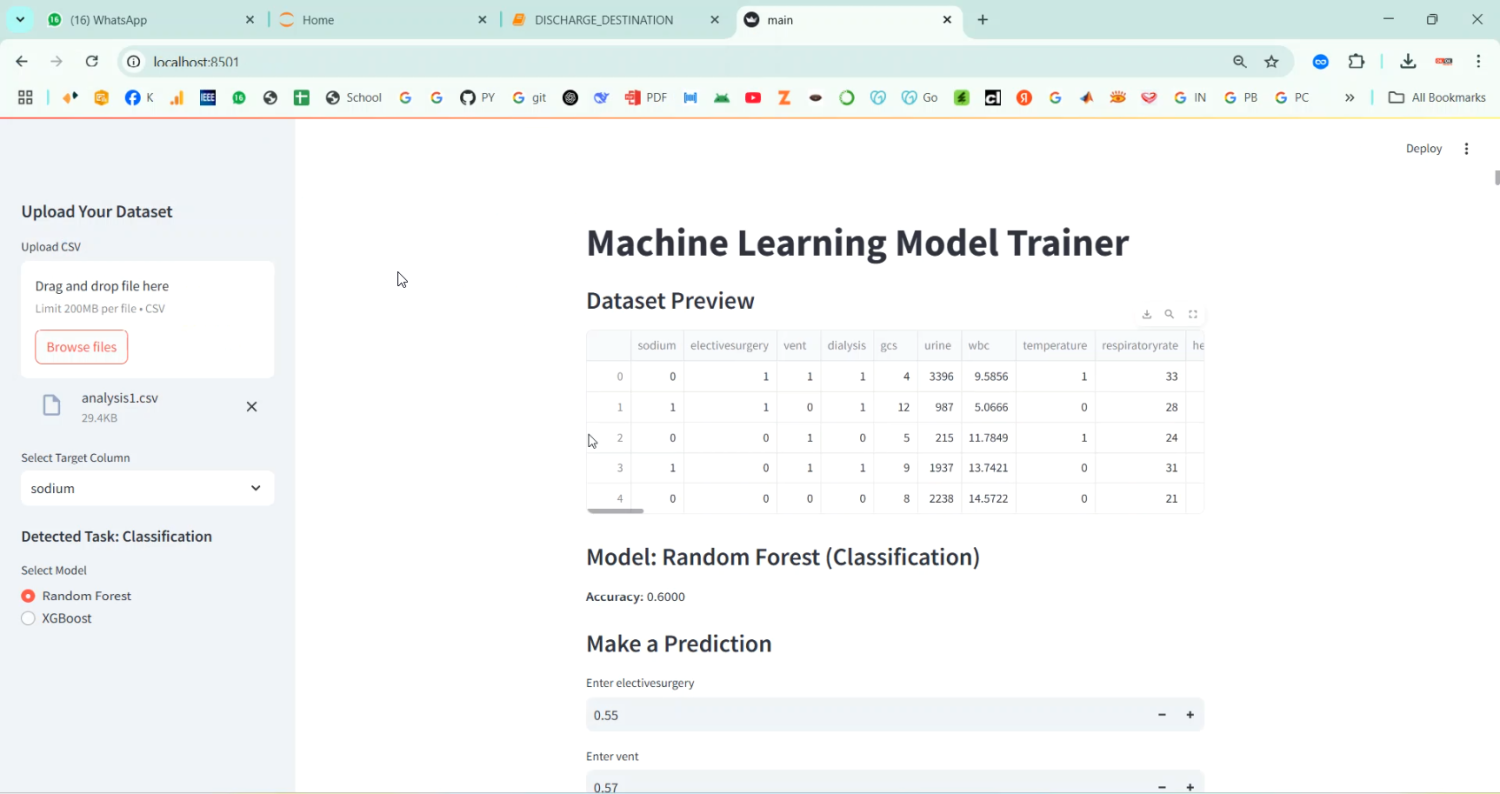This screenshot has height=794, width=1500.
Task: Expand hidden bookmarks overflow chevron
Action: (x=1349, y=98)
